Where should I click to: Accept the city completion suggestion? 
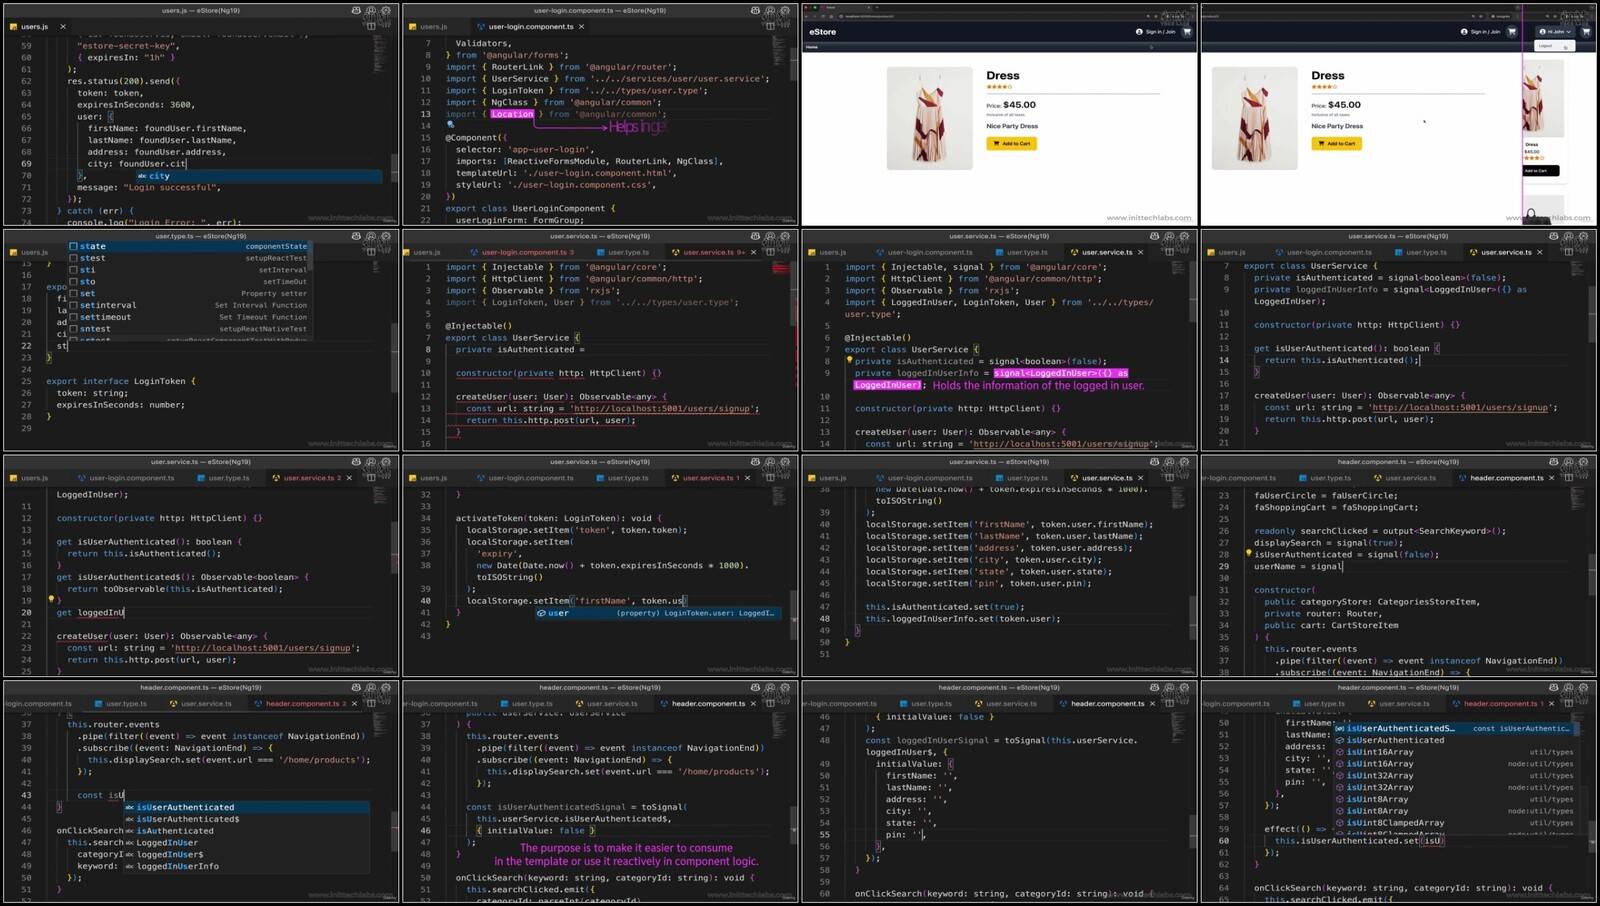point(160,176)
